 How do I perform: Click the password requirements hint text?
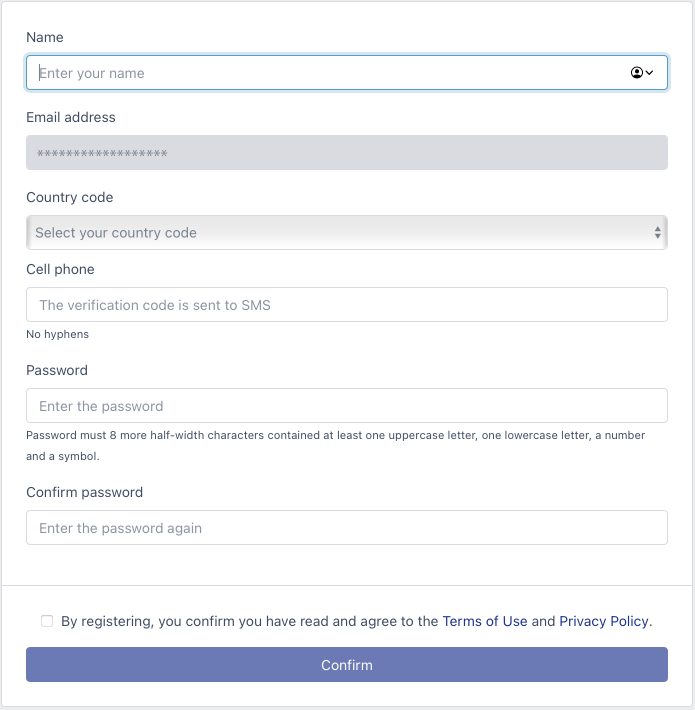336,446
